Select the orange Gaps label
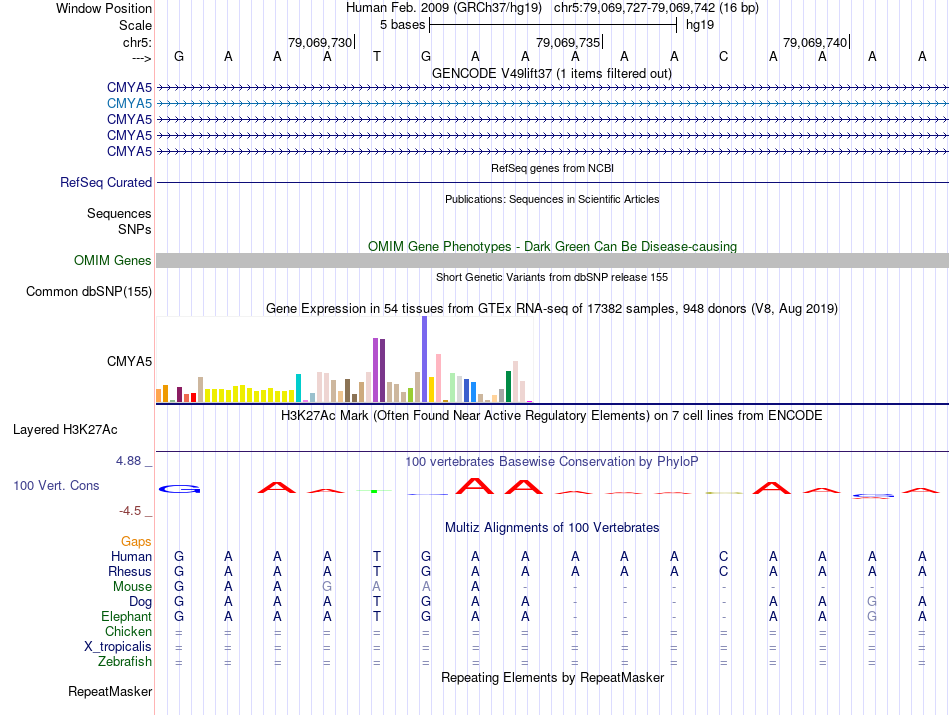This screenshot has width=950, height=715. (x=136, y=541)
